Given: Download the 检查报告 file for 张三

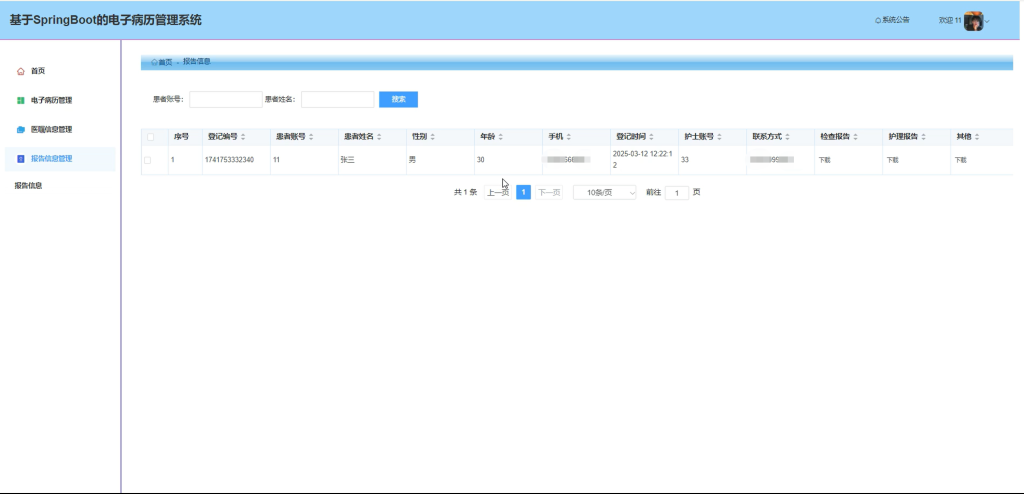Looking at the screenshot, I should click(824, 160).
